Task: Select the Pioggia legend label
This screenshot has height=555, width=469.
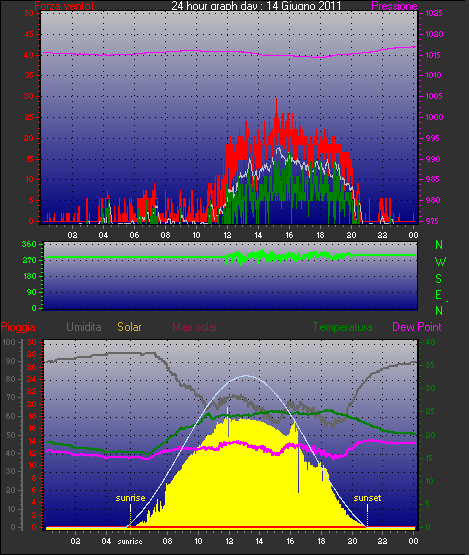Action: (x=18, y=327)
